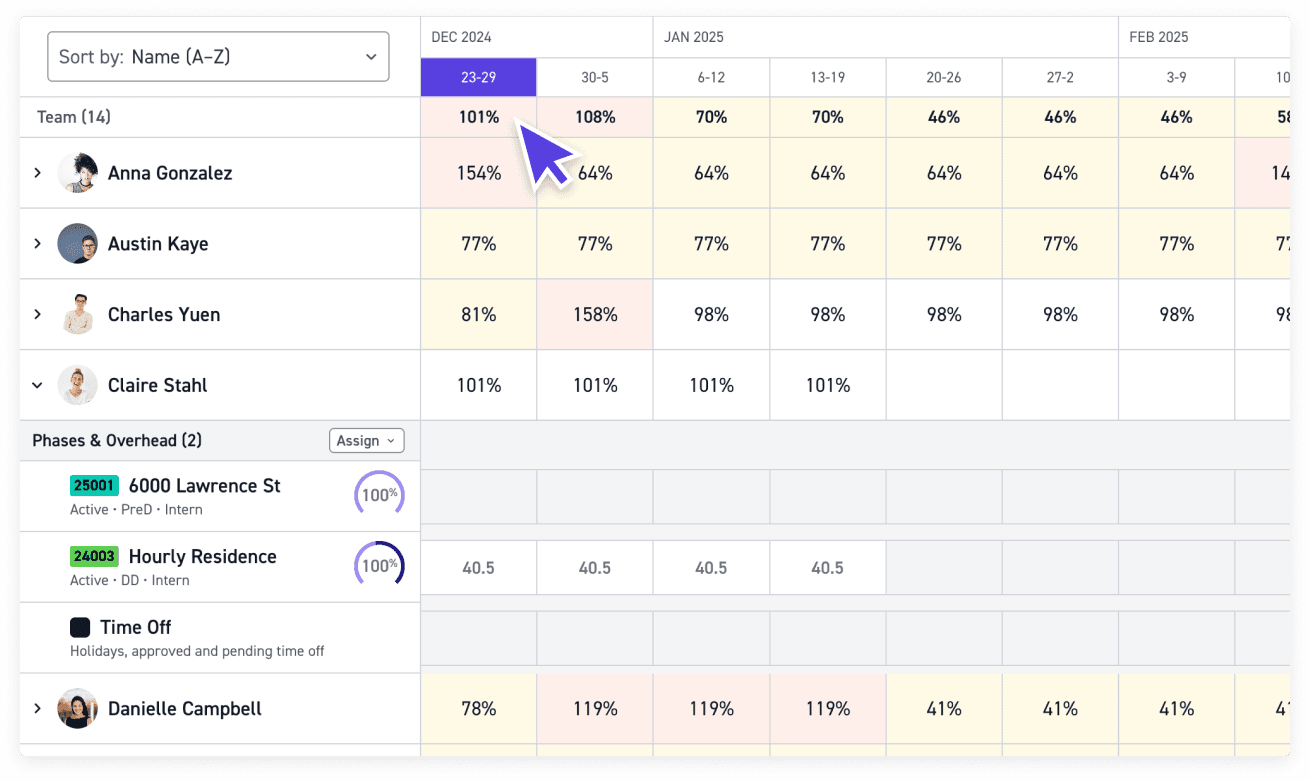Expand Danielle Campbell's row
Viewport: 1310px width, 781px height.
click(38, 708)
